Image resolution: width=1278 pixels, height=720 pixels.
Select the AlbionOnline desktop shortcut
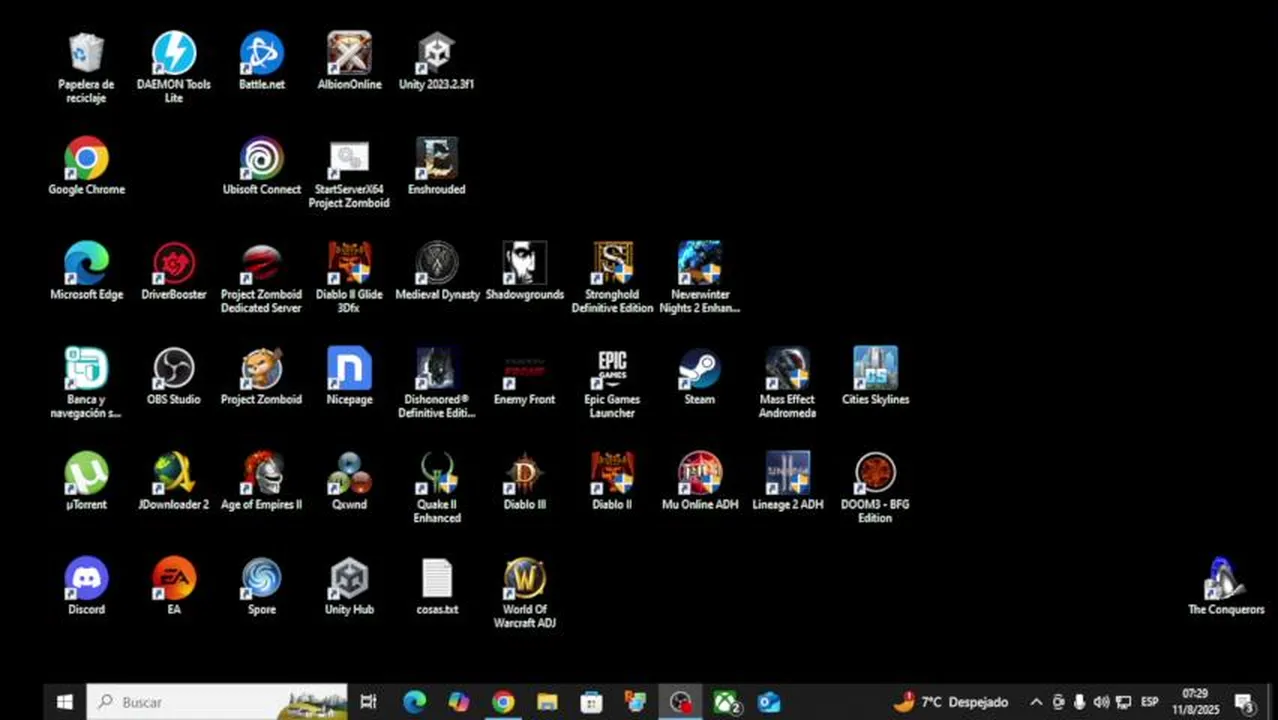tap(349, 61)
